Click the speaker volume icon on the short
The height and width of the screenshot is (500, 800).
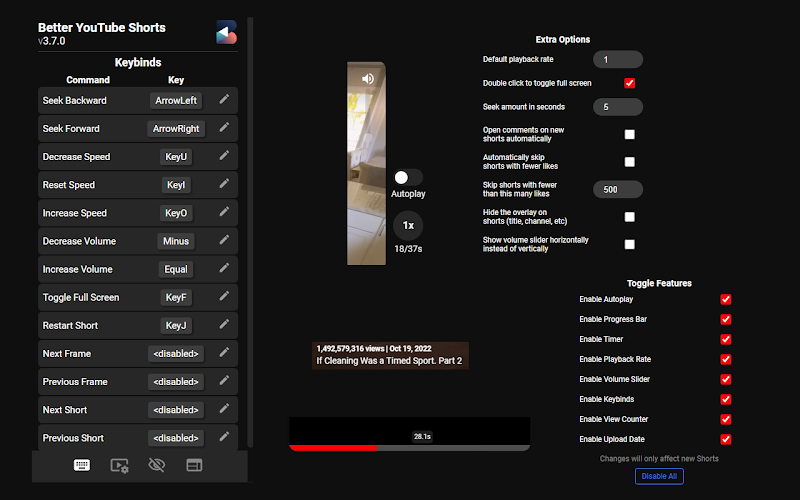(x=367, y=79)
